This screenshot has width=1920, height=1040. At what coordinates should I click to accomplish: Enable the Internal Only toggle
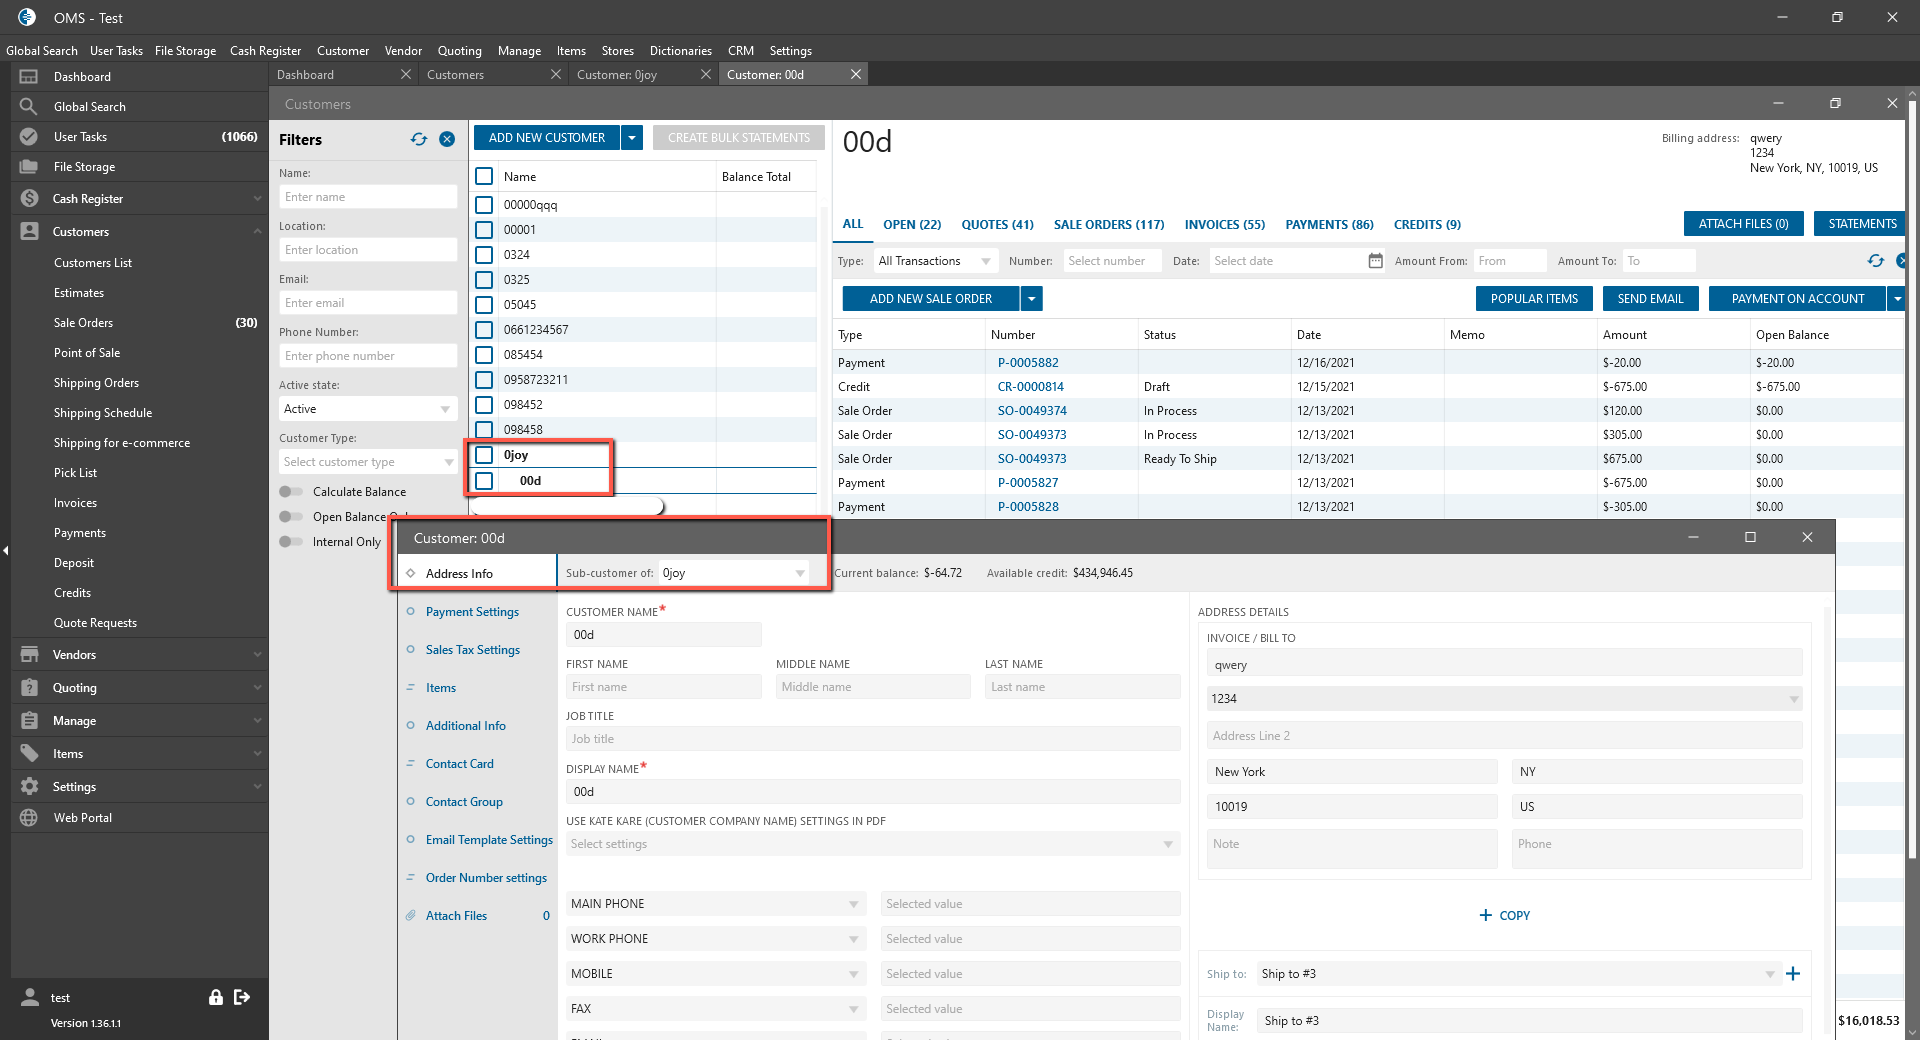[x=291, y=542]
